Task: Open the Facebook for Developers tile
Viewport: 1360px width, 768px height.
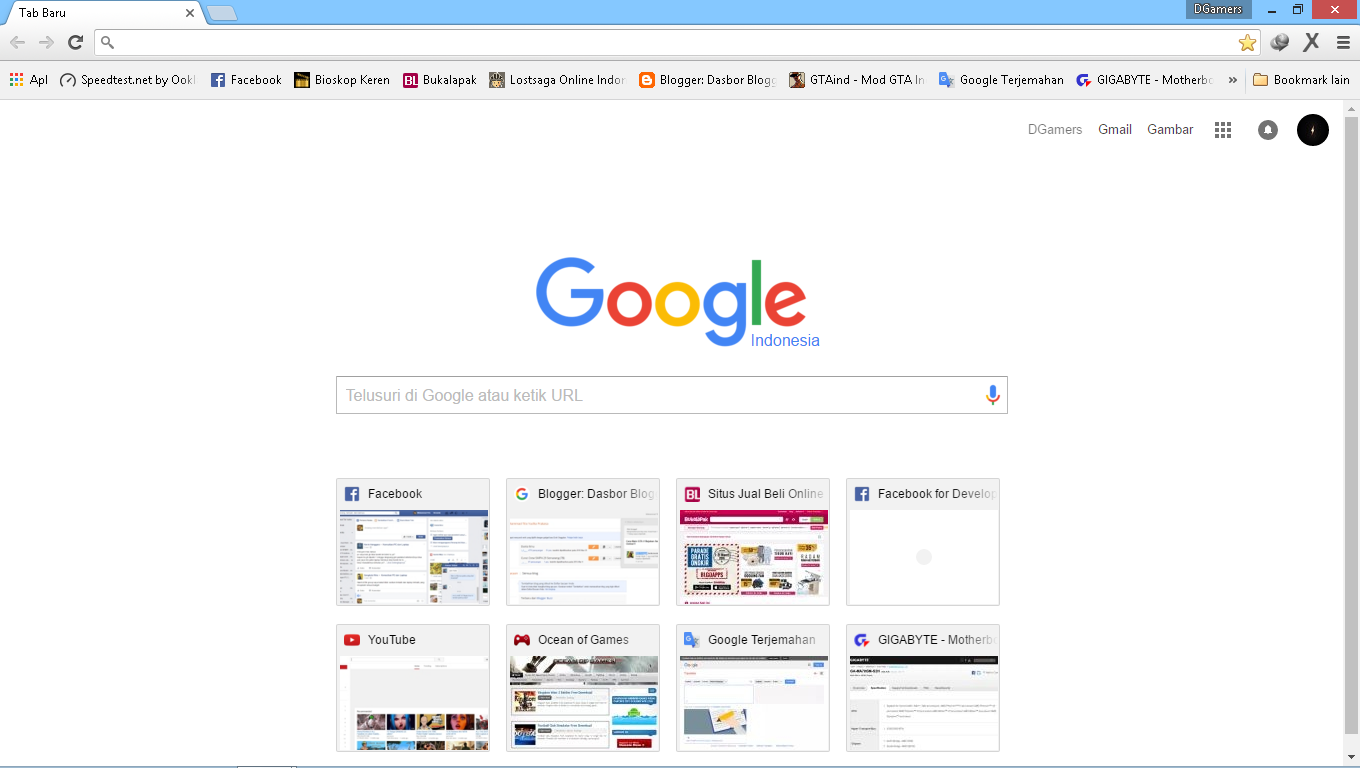Action: [x=923, y=542]
